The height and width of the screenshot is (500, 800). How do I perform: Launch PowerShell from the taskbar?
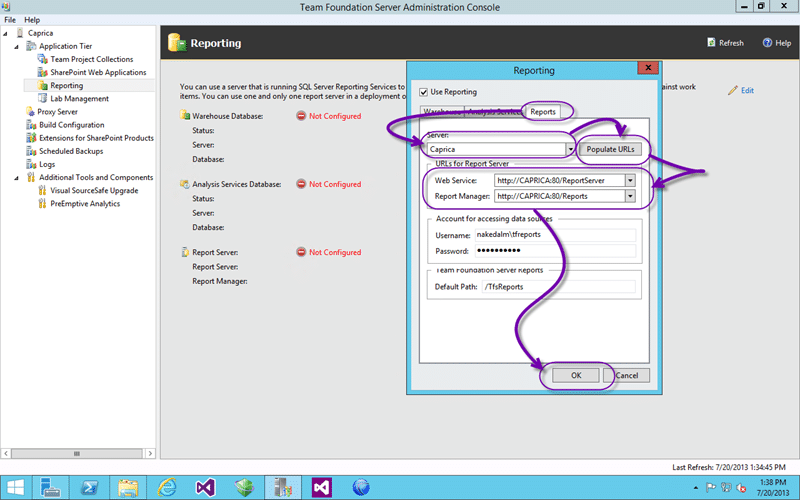pyautogui.click(x=89, y=487)
